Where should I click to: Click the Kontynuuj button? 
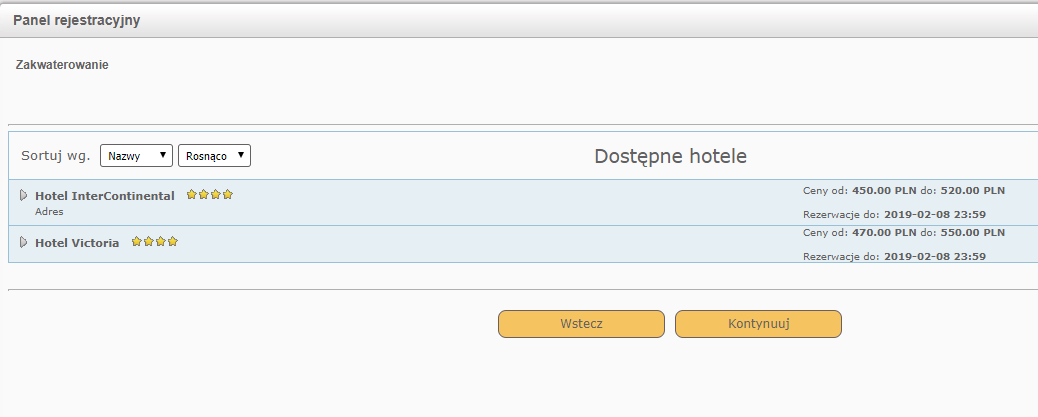click(758, 324)
